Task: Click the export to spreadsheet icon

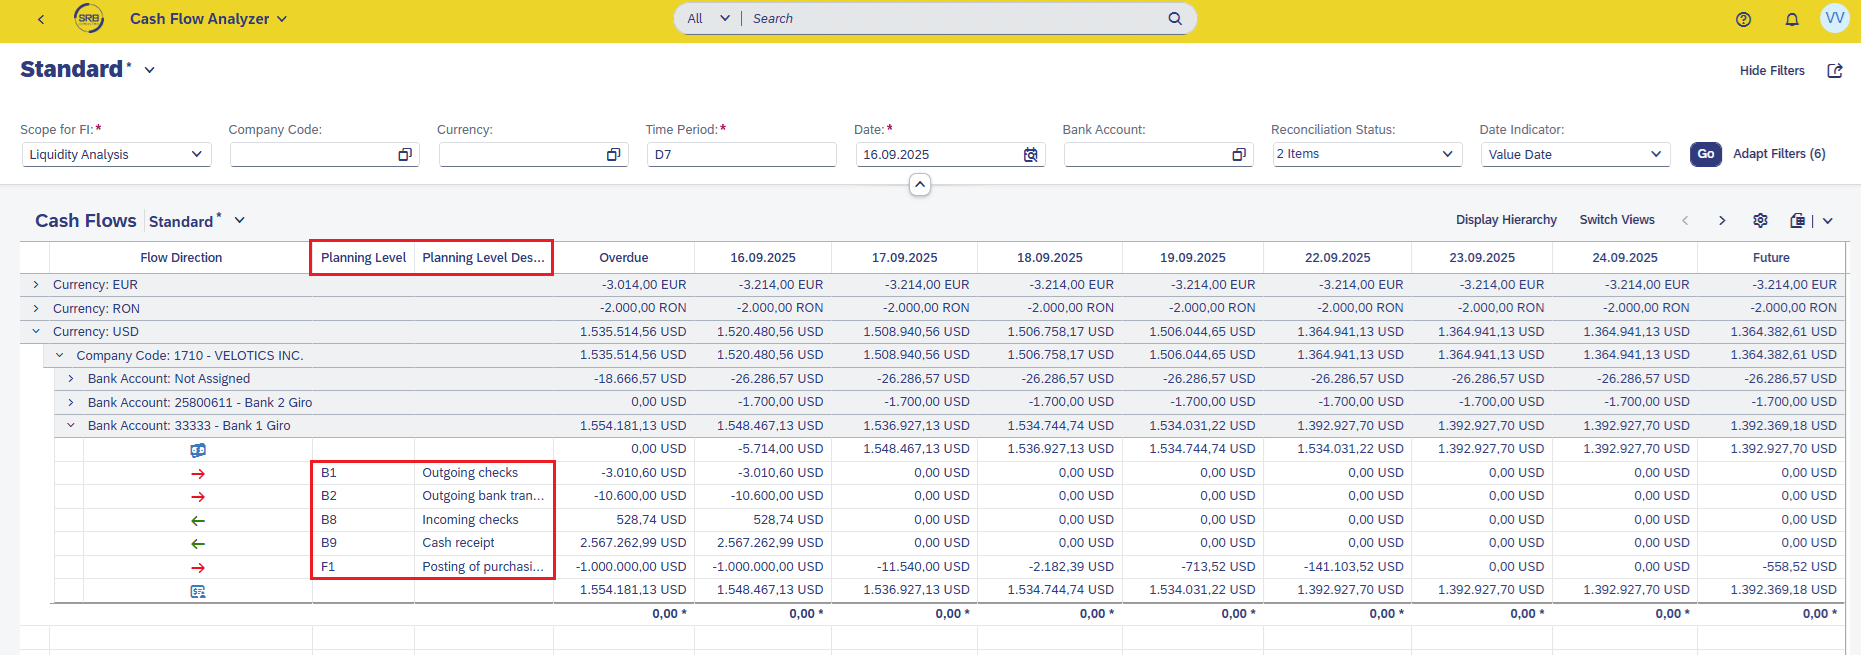Action: pos(1798,220)
